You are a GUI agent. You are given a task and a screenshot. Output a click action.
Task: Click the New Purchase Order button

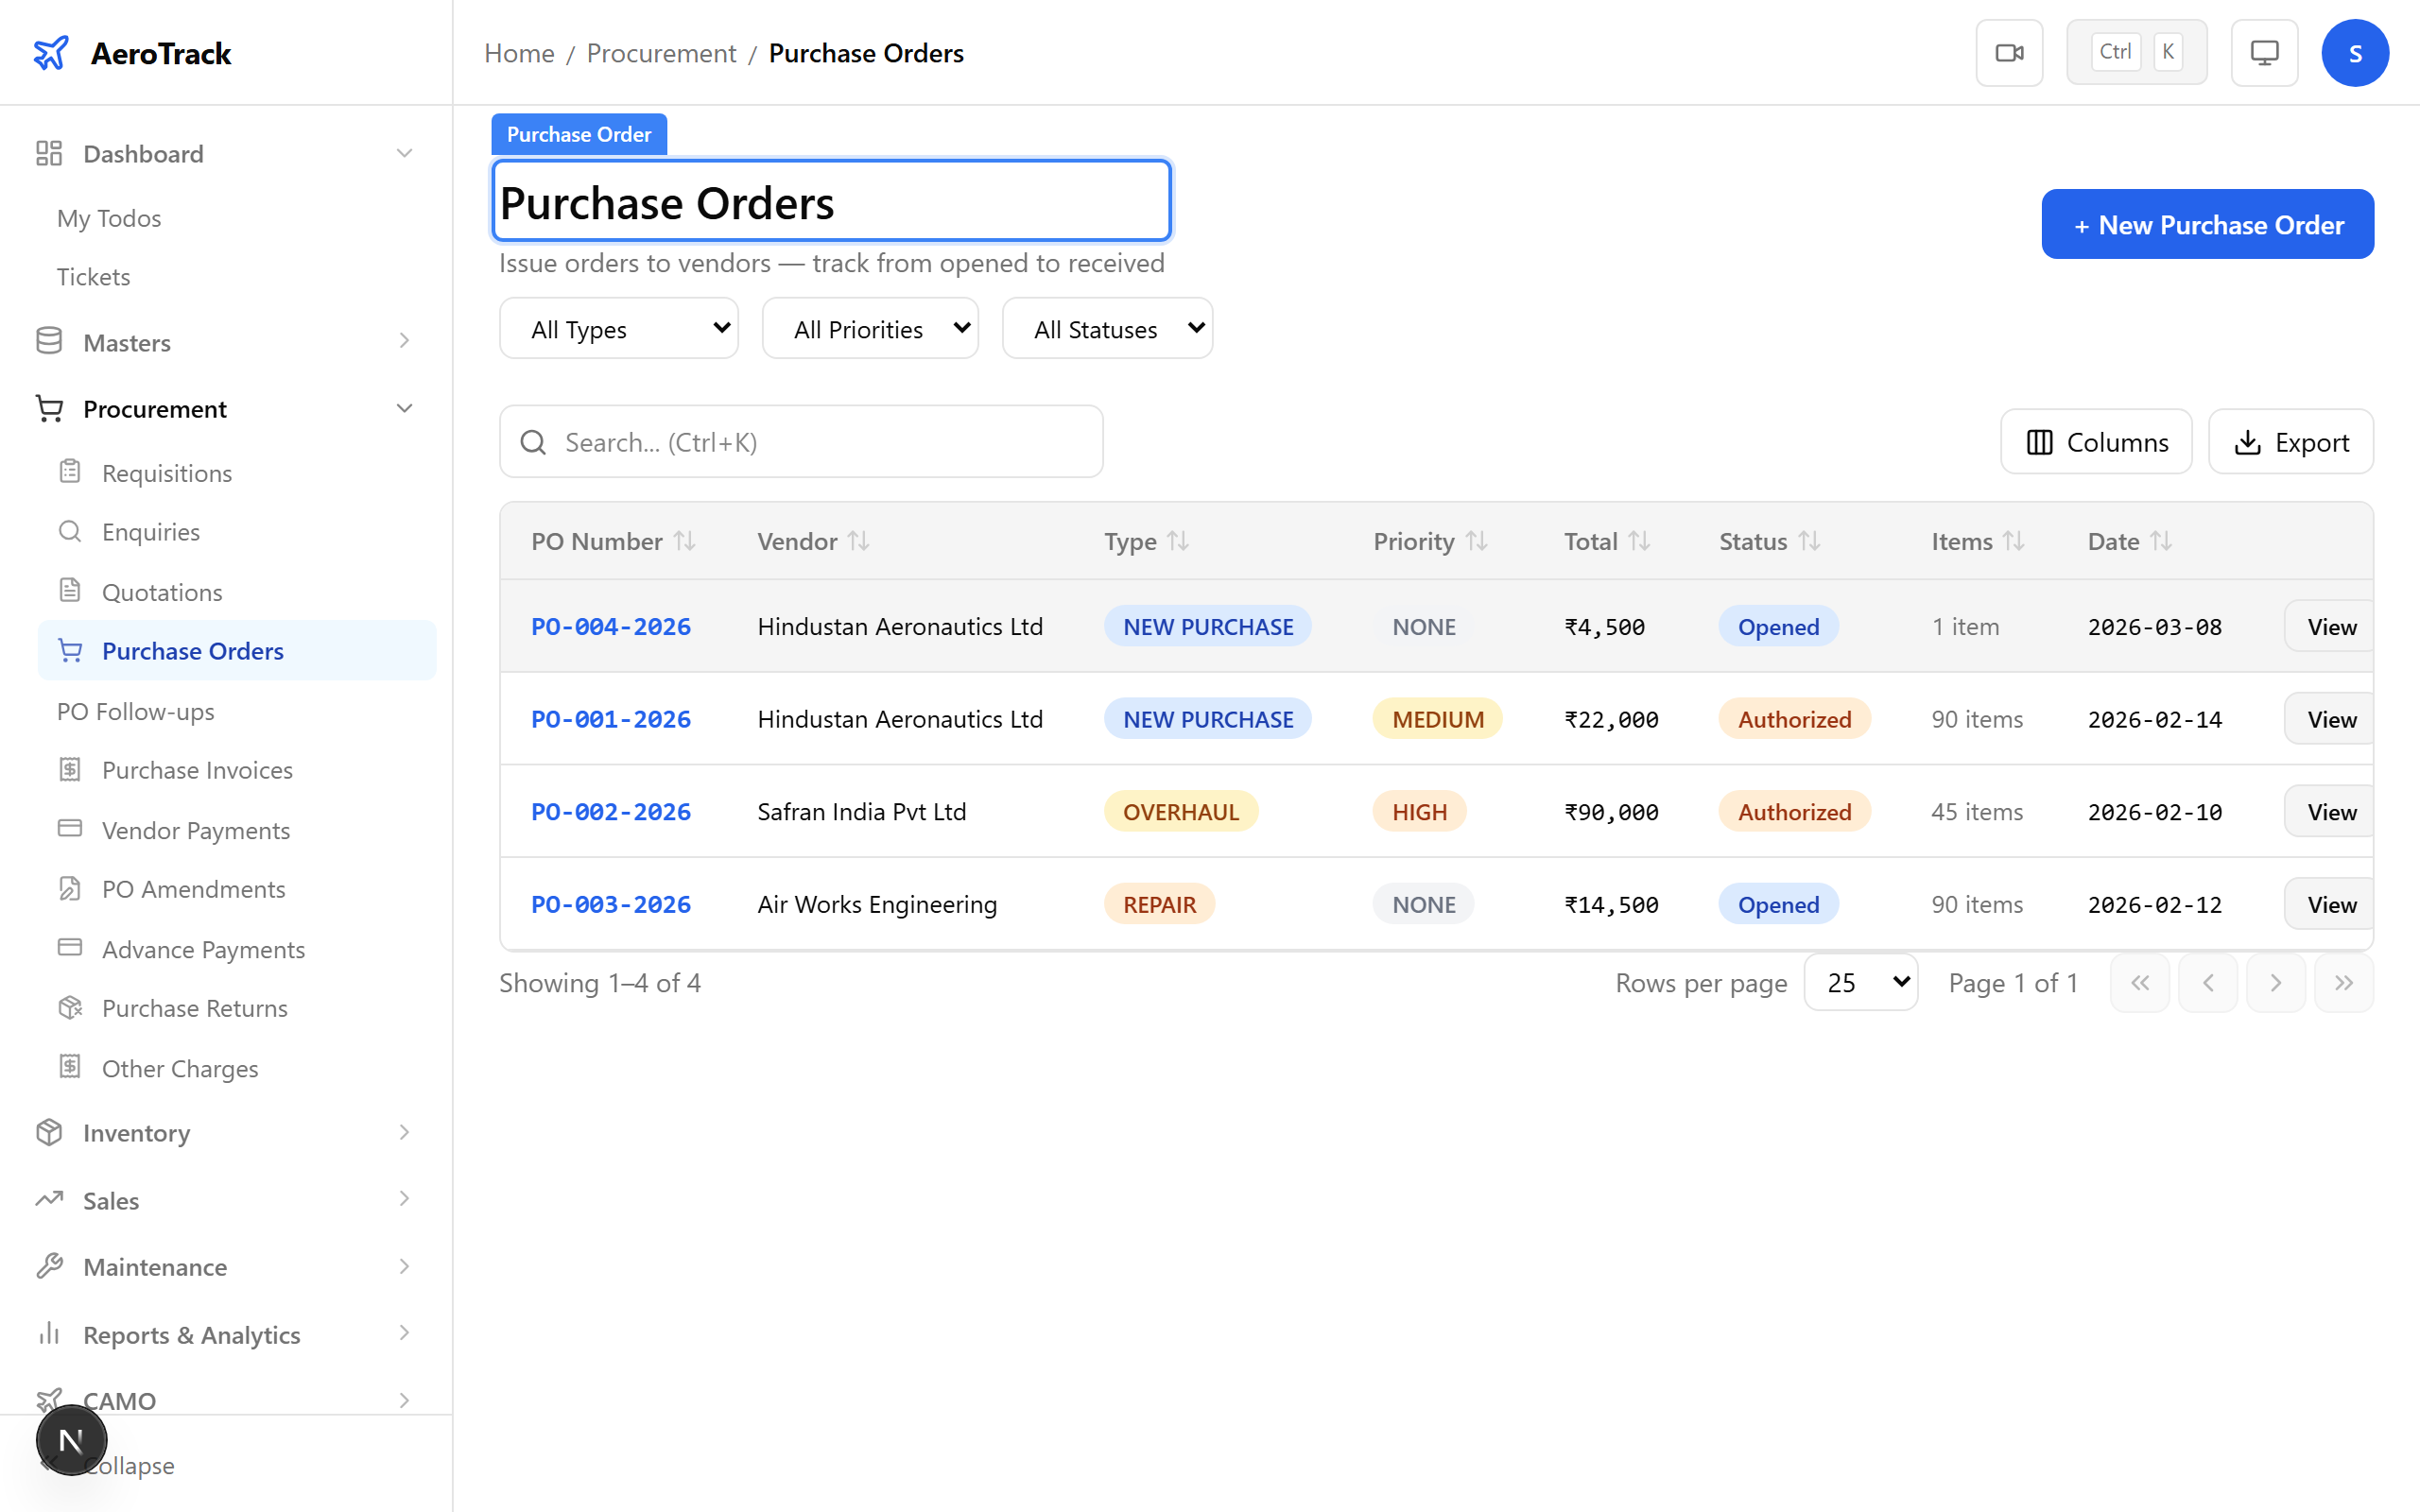click(x=2207, y=224)
